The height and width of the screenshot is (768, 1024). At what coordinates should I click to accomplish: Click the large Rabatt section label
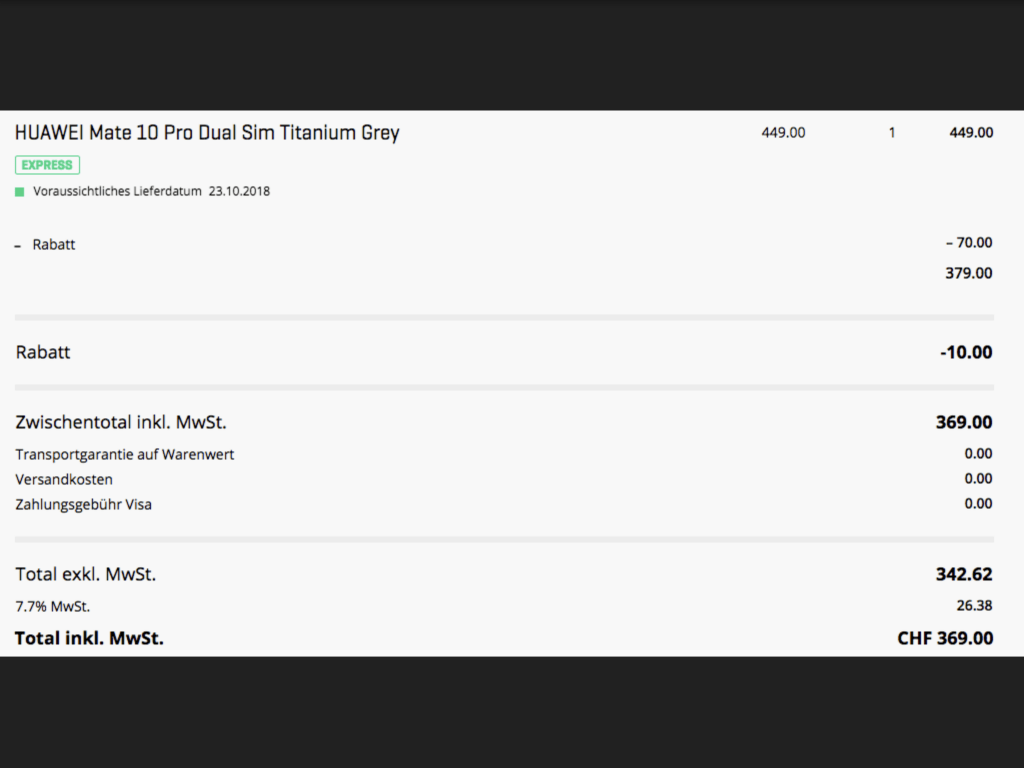(x=43, y=352)
